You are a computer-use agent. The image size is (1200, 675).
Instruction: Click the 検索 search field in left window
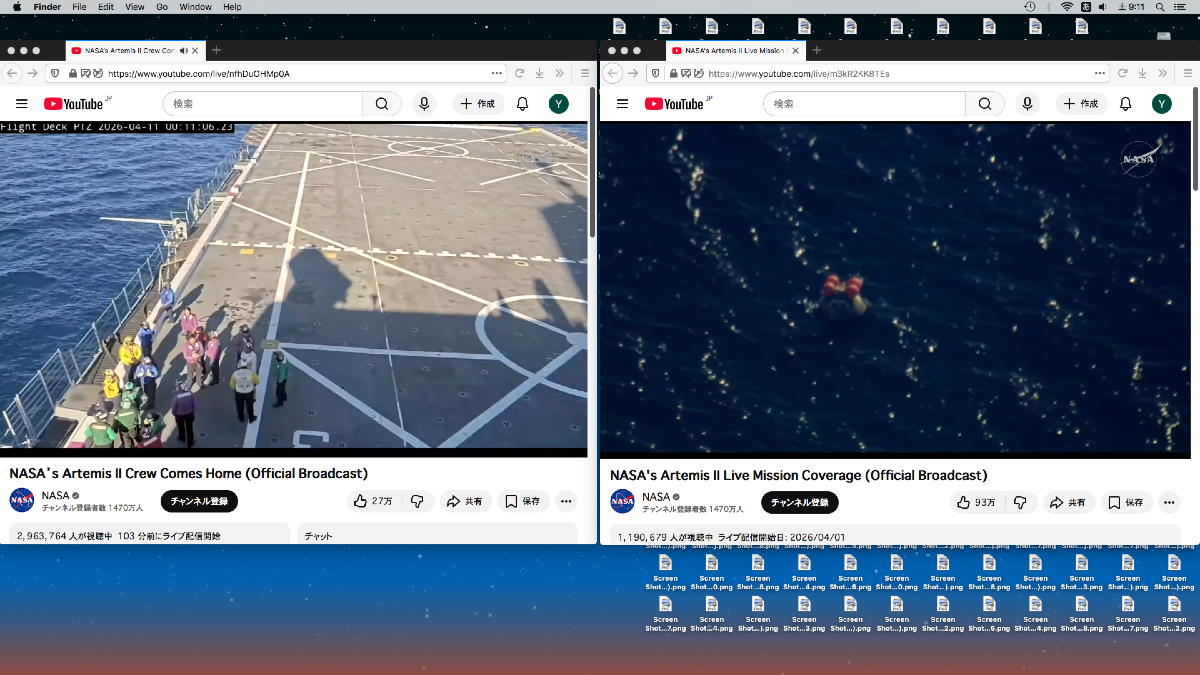263,104
